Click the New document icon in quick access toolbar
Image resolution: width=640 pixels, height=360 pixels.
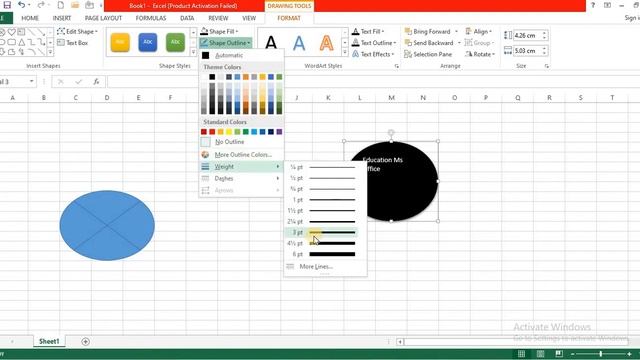pos(60,5)
